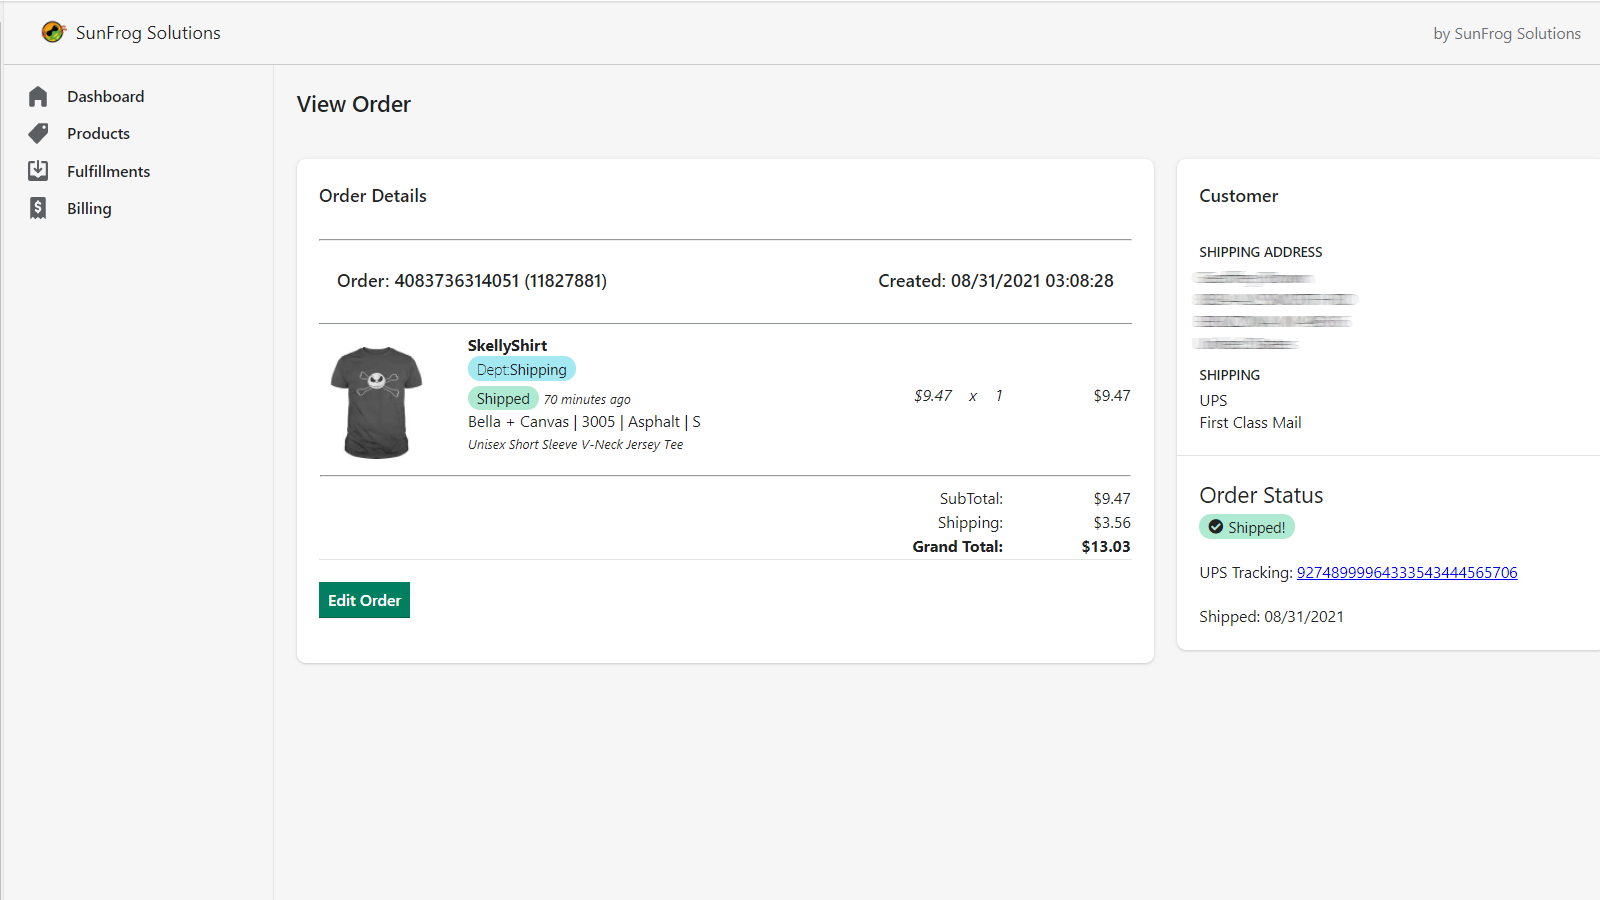
Task: Select the Dept:Shipping badge
Action: (x=521, y=369)
